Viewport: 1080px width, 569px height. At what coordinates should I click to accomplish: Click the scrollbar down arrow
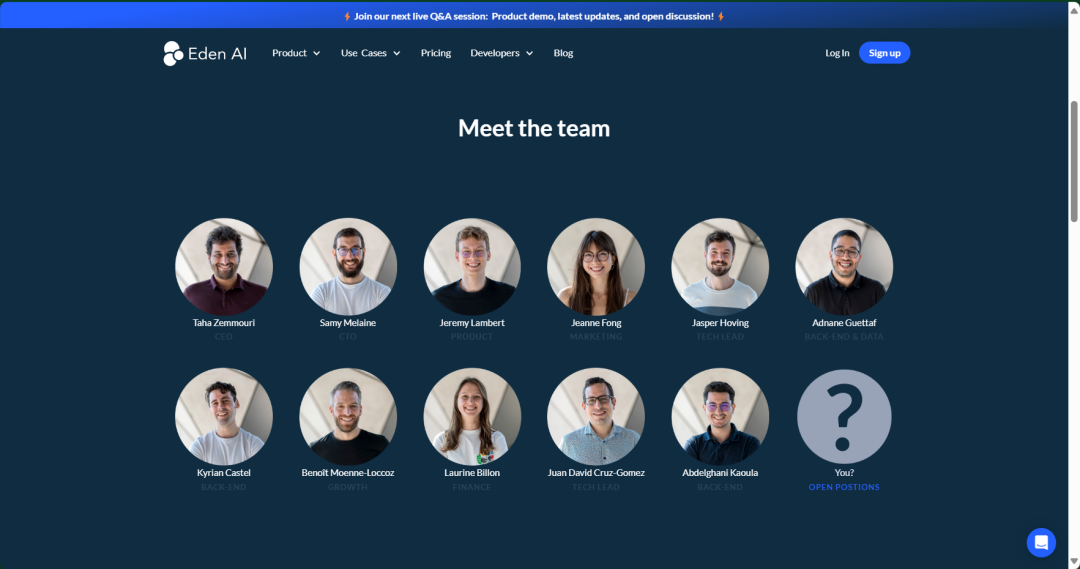pyautogui.click(x=1074, y=562)
